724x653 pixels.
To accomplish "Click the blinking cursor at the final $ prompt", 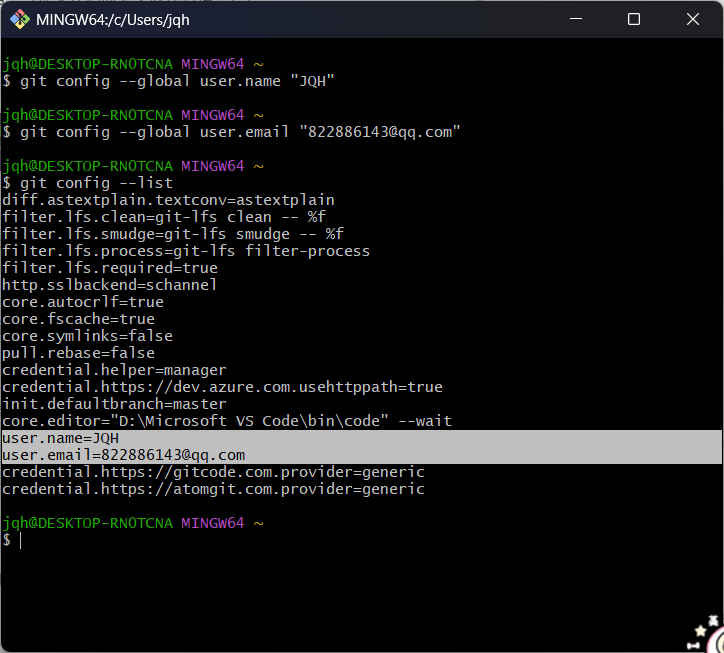I will click(x=21, y=540).
